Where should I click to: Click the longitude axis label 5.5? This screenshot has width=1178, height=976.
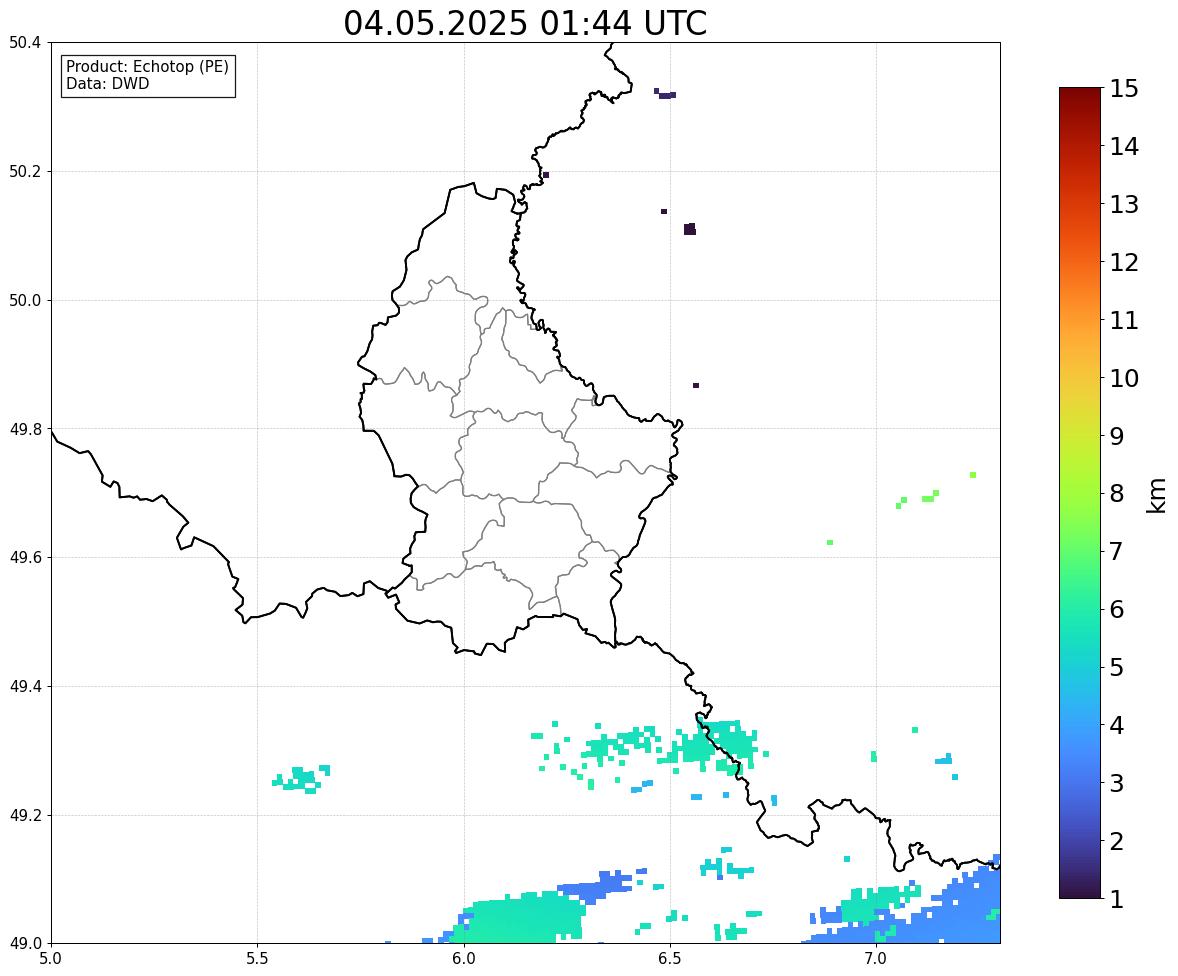(258, 959)
